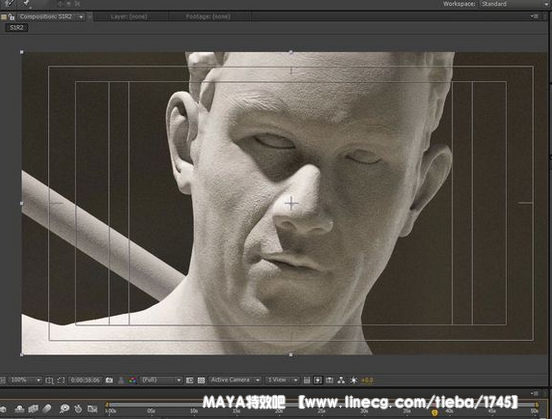Toggle frame blending in the timeline switches

[33, 409]
